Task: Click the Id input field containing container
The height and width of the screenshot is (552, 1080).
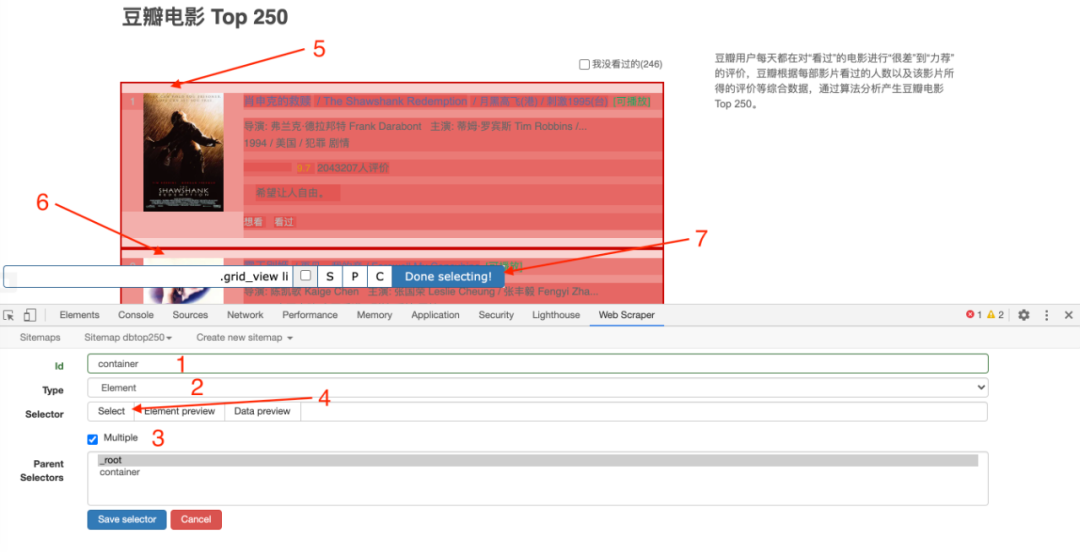Action: click(x=537, y=363)
